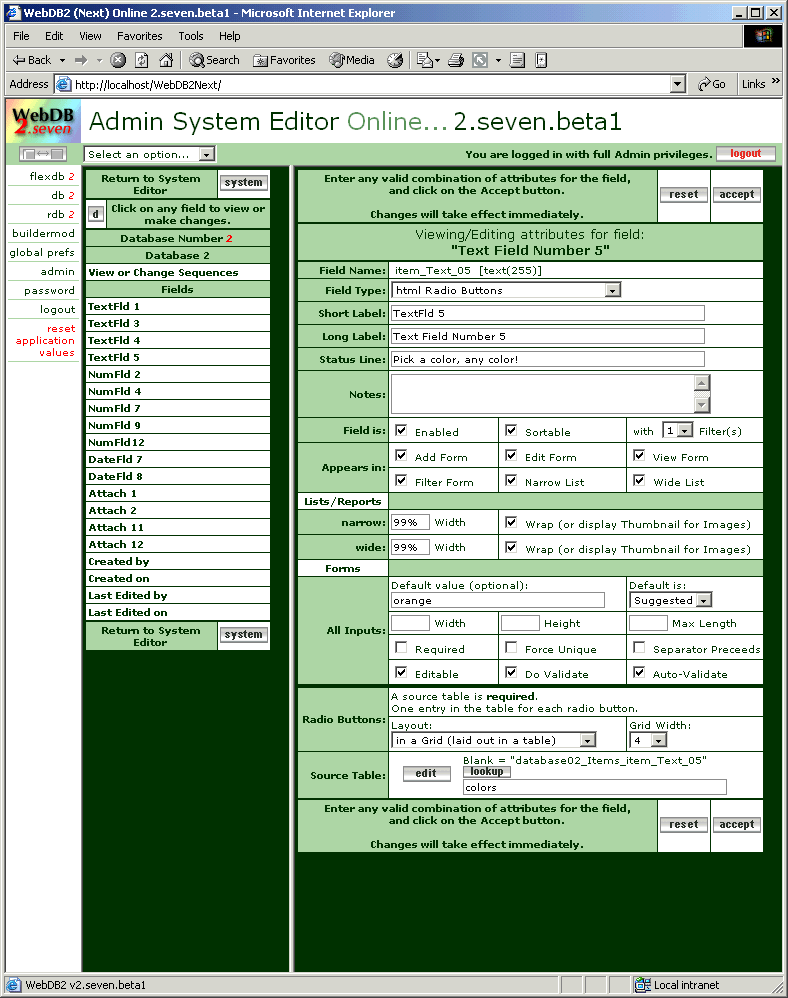Check the Force Unique checkbox
Viewport: 788px width, 998px height.
coord(511,647)
